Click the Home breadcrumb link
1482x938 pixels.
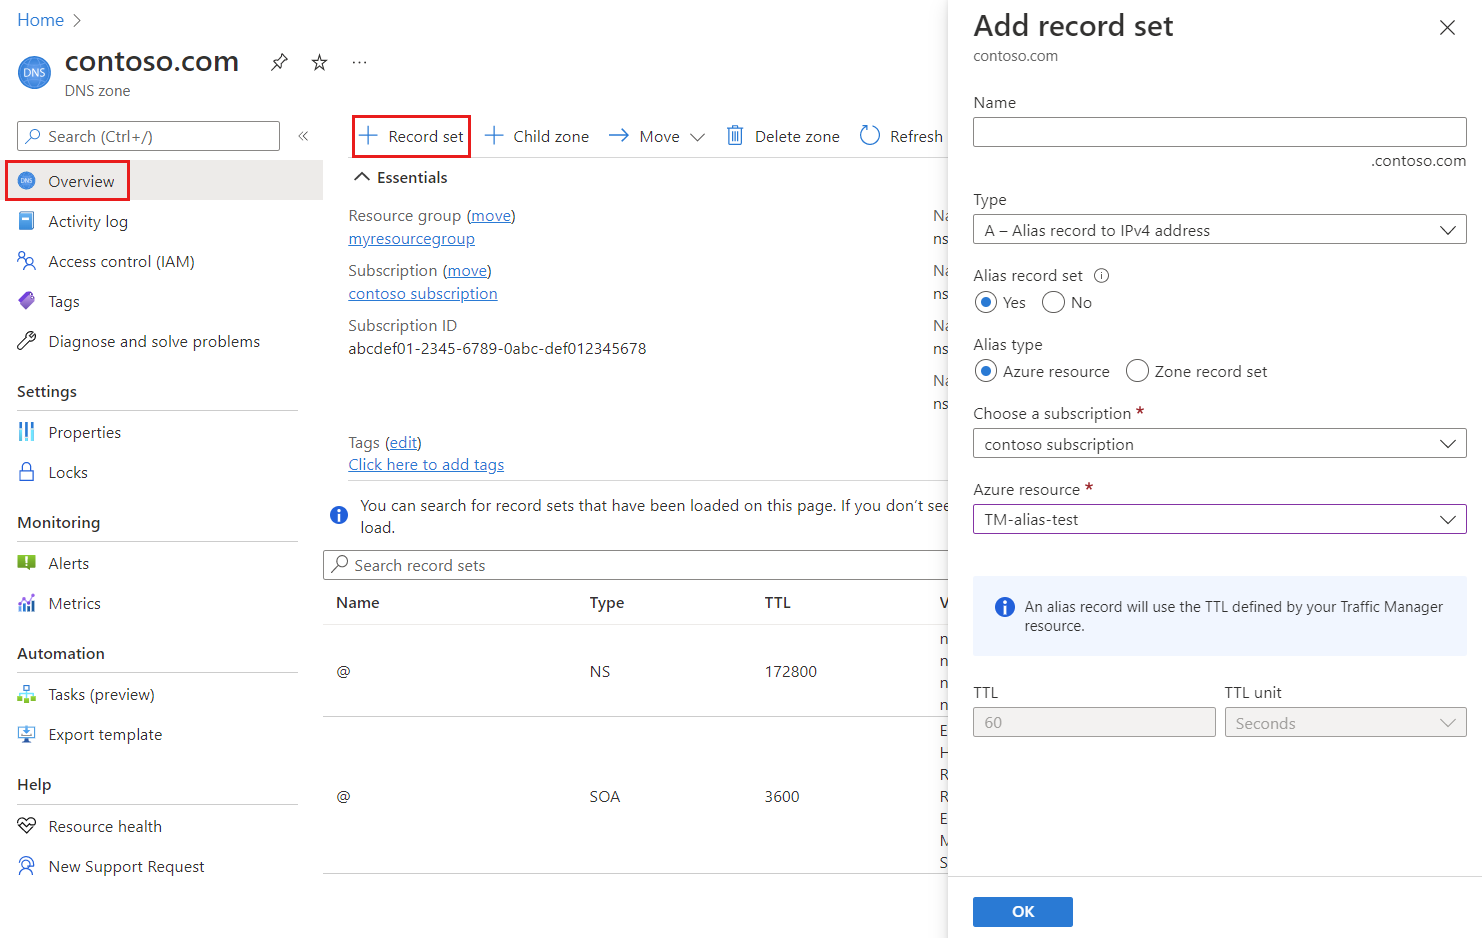(x=40, y=20)
